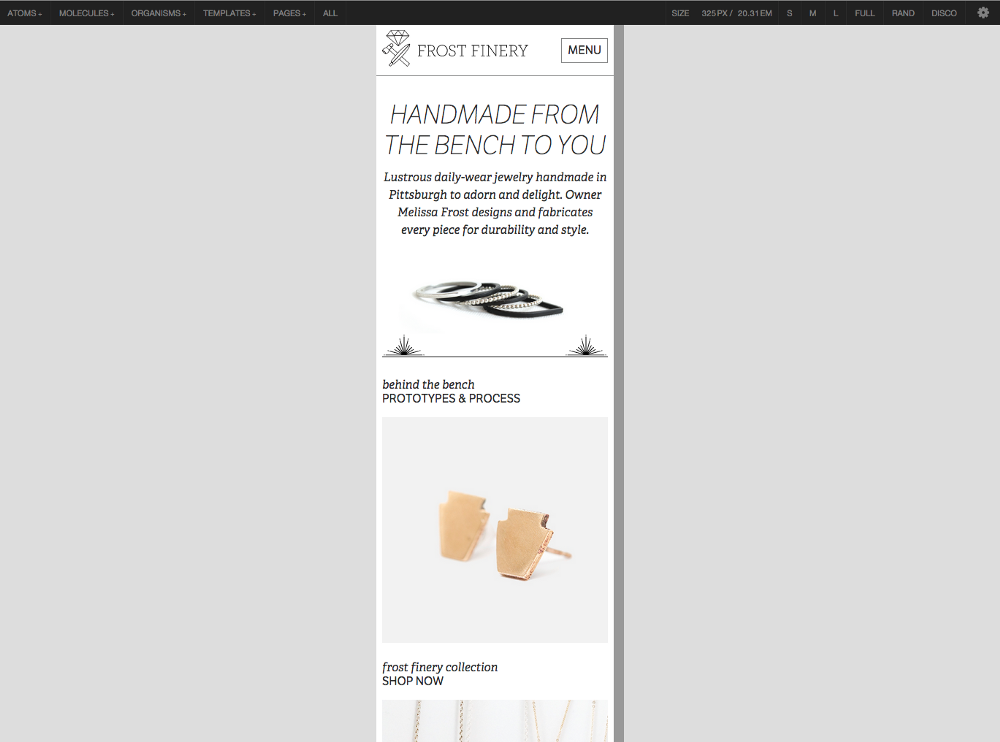This screenshot has height=742, width=1000.
Task: Choose Rand viewport size
Action: pyautogui.click(x=903, y=13)
